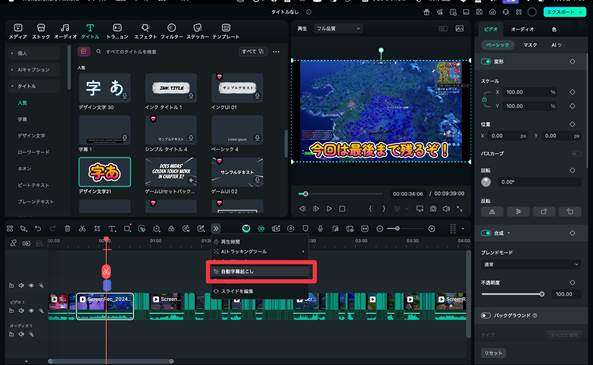The height and width of the screenshot is (365, 593).
Task: Switch to the オーディオ properties tab
Action: click(x=522, y=29)
